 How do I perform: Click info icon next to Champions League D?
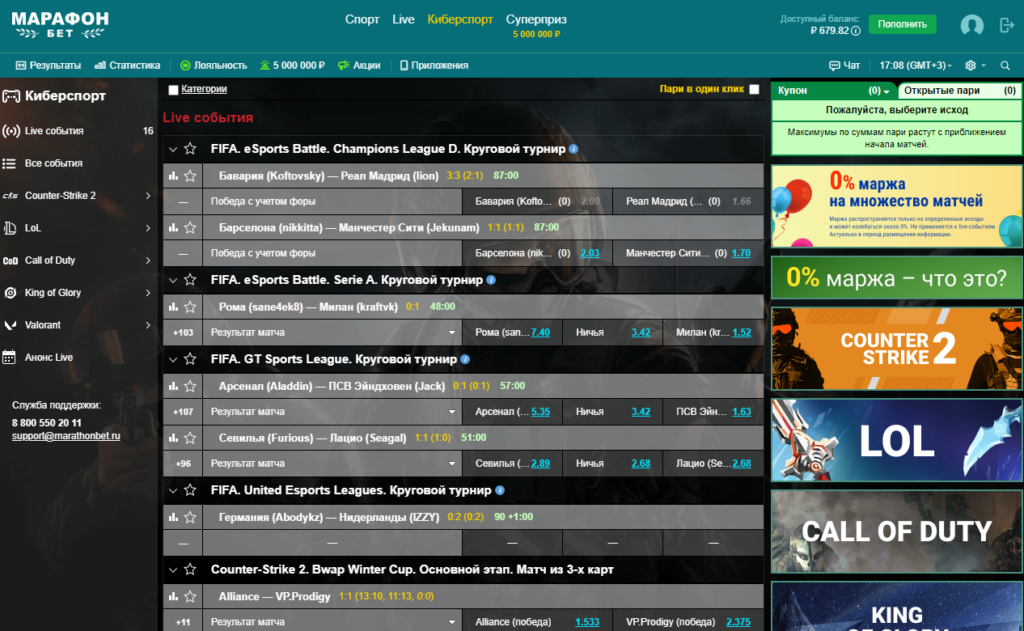coord(573,149)
